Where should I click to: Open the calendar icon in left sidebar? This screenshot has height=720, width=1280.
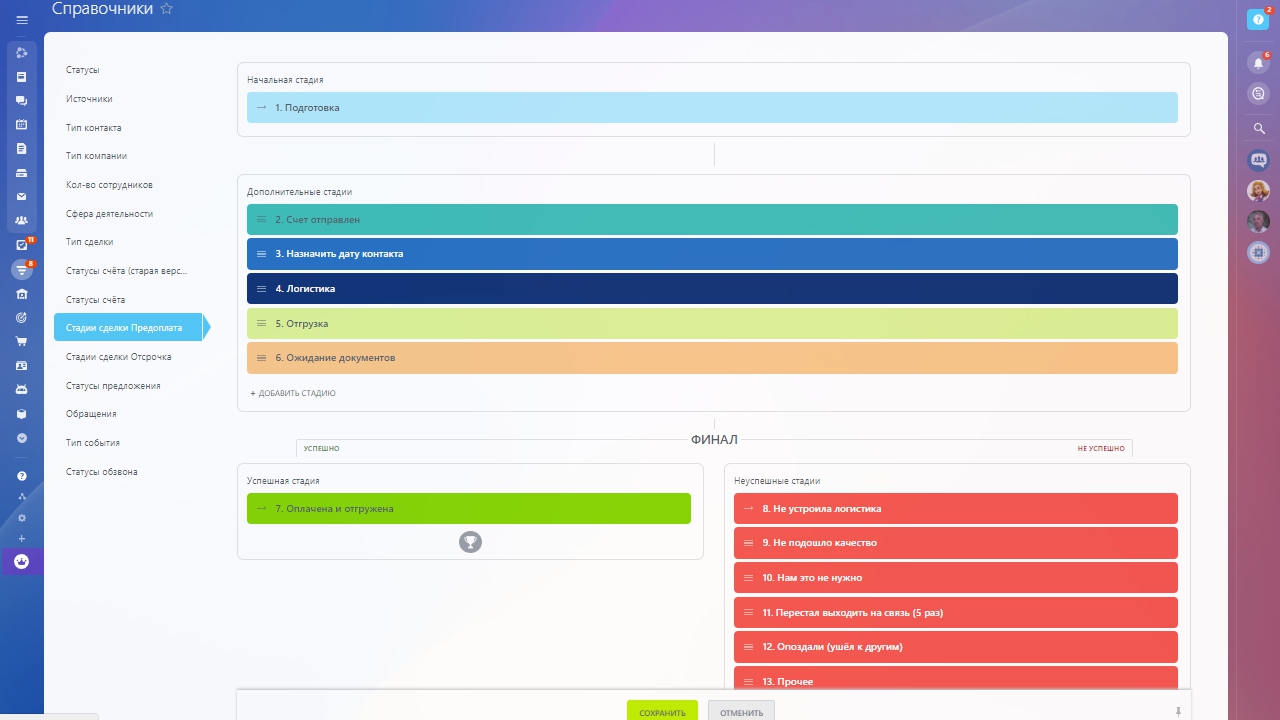click(x=22, y=125)
